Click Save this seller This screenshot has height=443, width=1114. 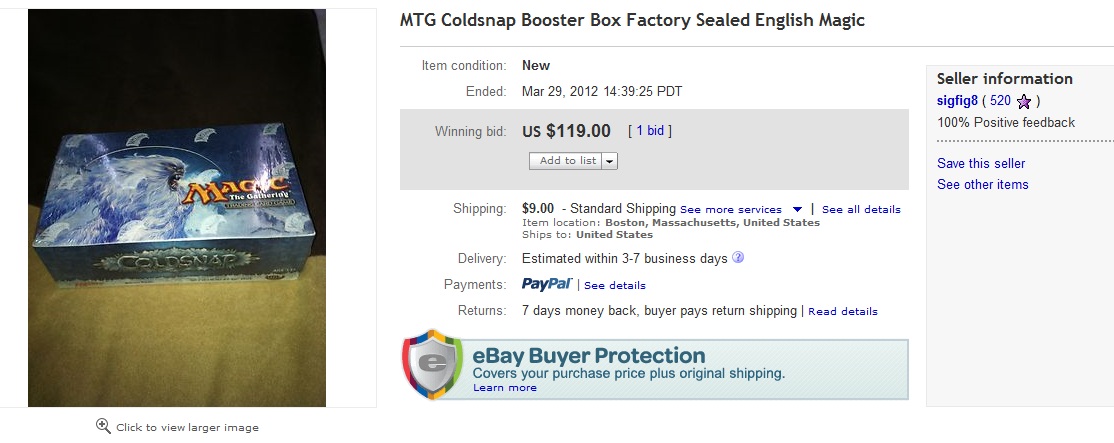[x=981, y=163]
